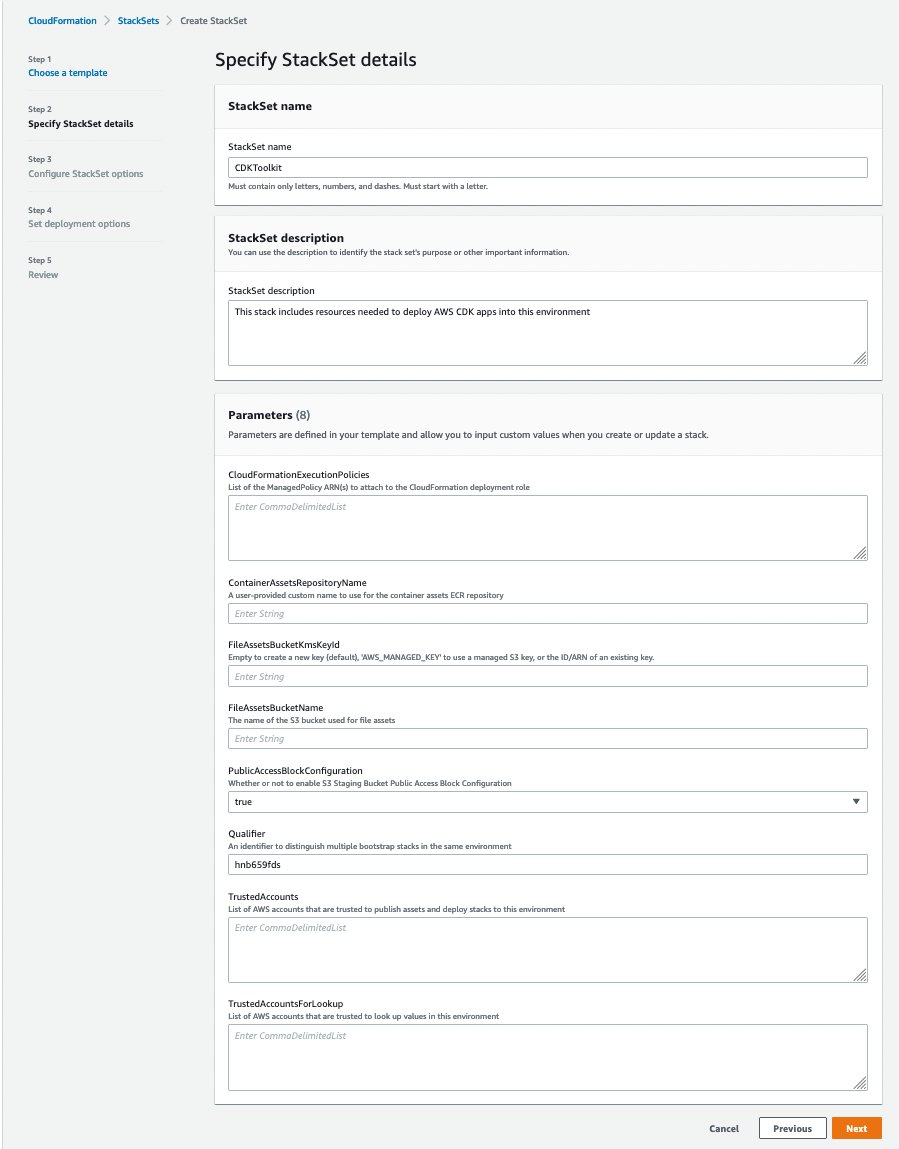This screenshot has width=899, height=1149.
Task: Open the CloudFormation breadcrumb link
Action: [62, 20]
